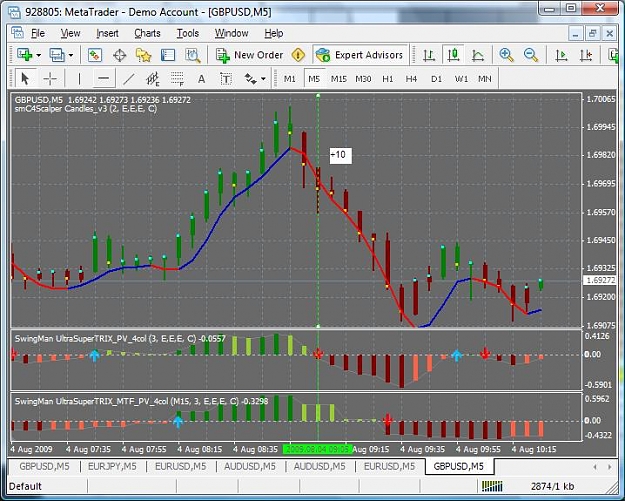Screen dimensions: 625x501
Task: Zoom in on the chart
Action: coord(506,55)
